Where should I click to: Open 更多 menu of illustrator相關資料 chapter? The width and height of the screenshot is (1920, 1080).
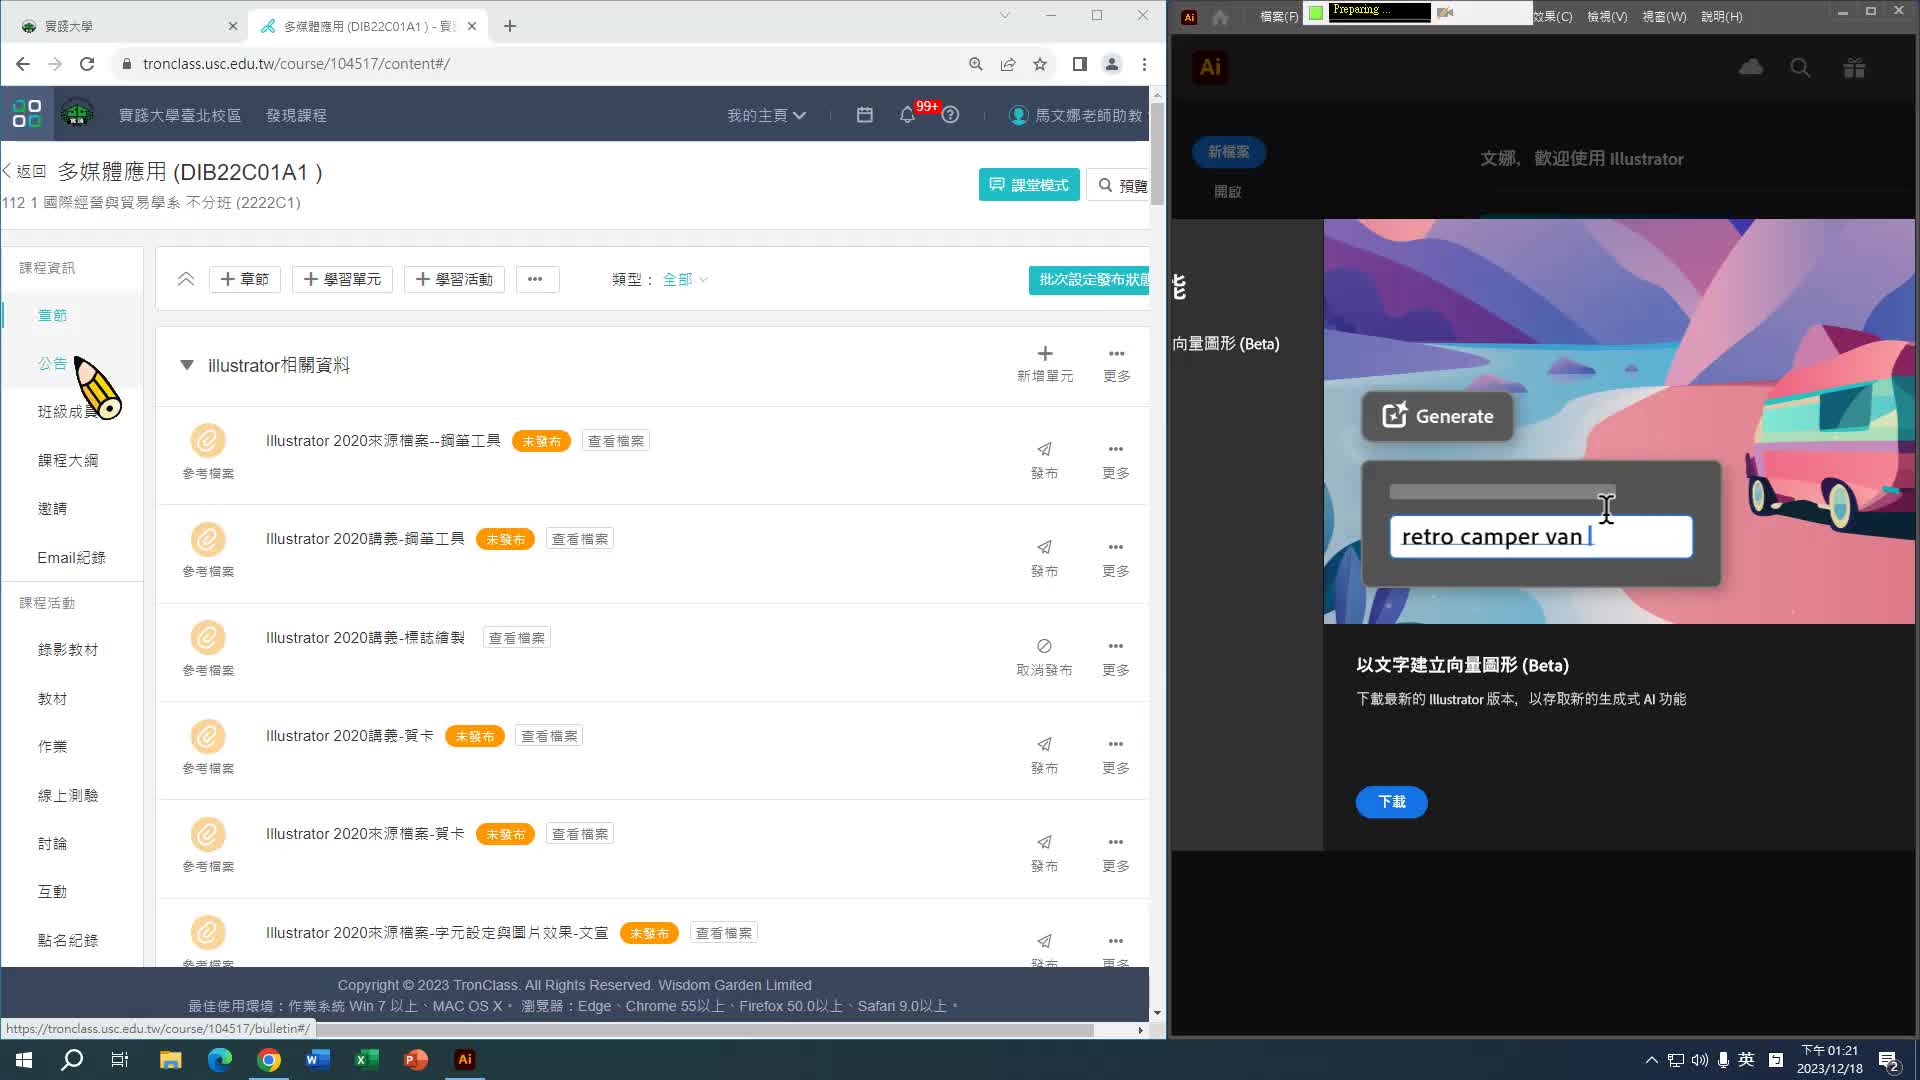pyautogui.click(x=1117, y=363)
